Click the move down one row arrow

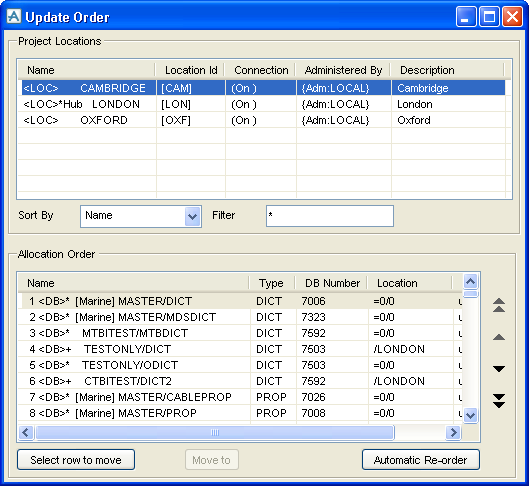coord(499,369)
